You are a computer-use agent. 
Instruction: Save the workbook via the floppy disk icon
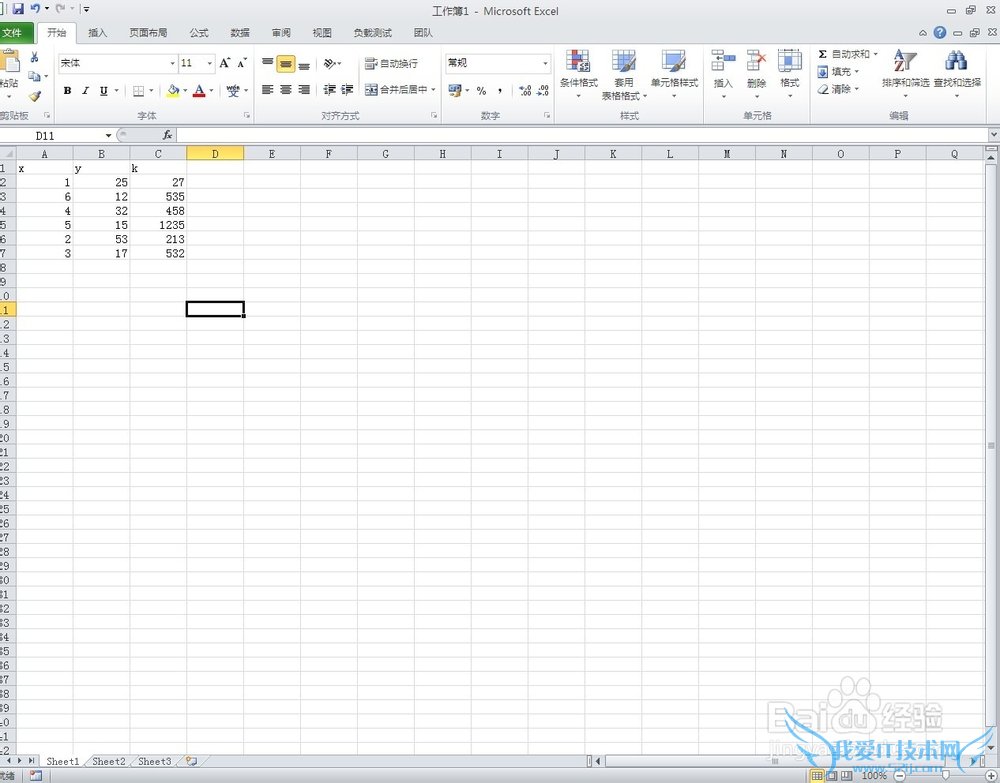[18, 9]
